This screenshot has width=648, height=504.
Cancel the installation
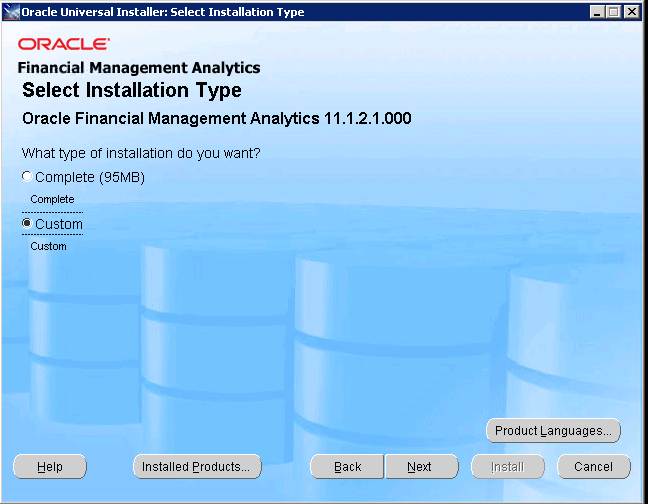click(x=594, y=467)
